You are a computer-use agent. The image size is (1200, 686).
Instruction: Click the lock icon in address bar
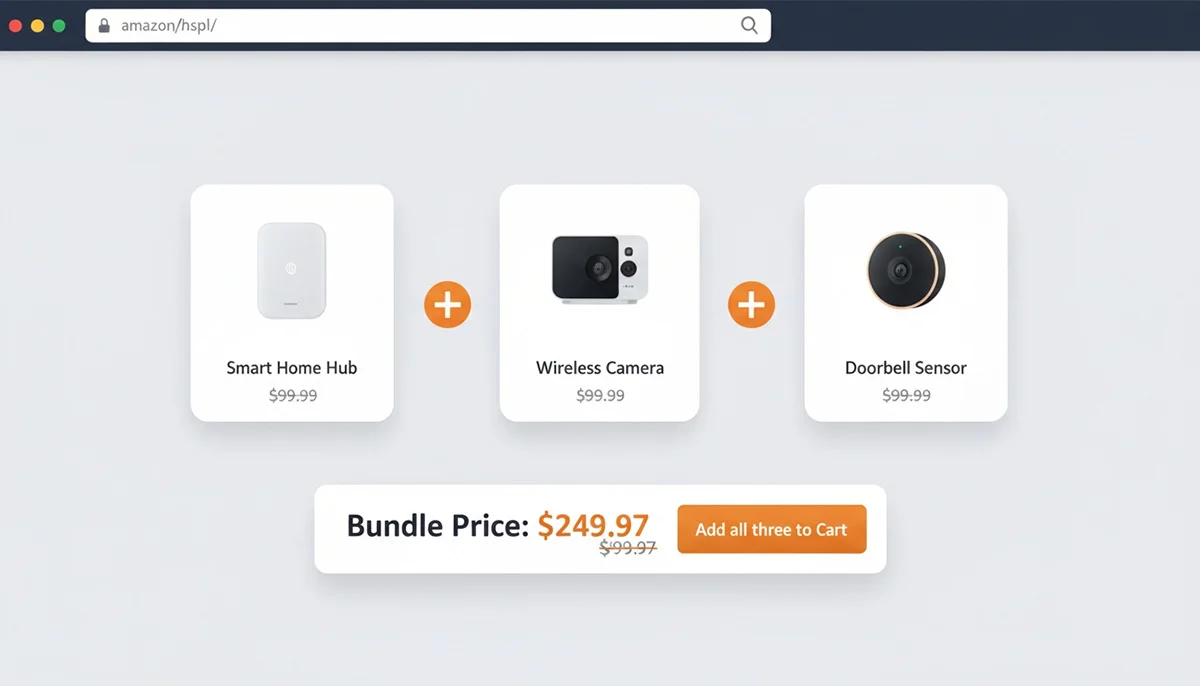tap(104, 26)
